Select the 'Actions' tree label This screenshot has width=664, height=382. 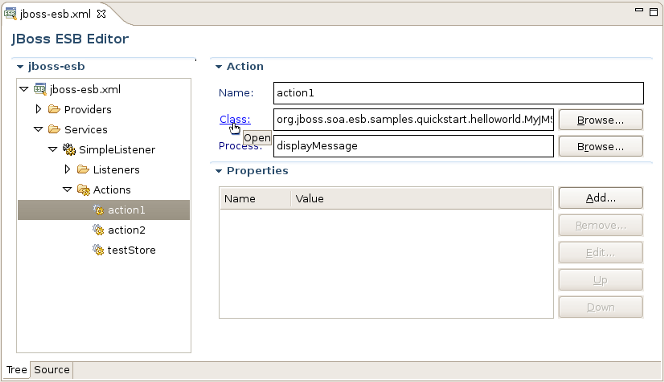click(x=112, y=190)
